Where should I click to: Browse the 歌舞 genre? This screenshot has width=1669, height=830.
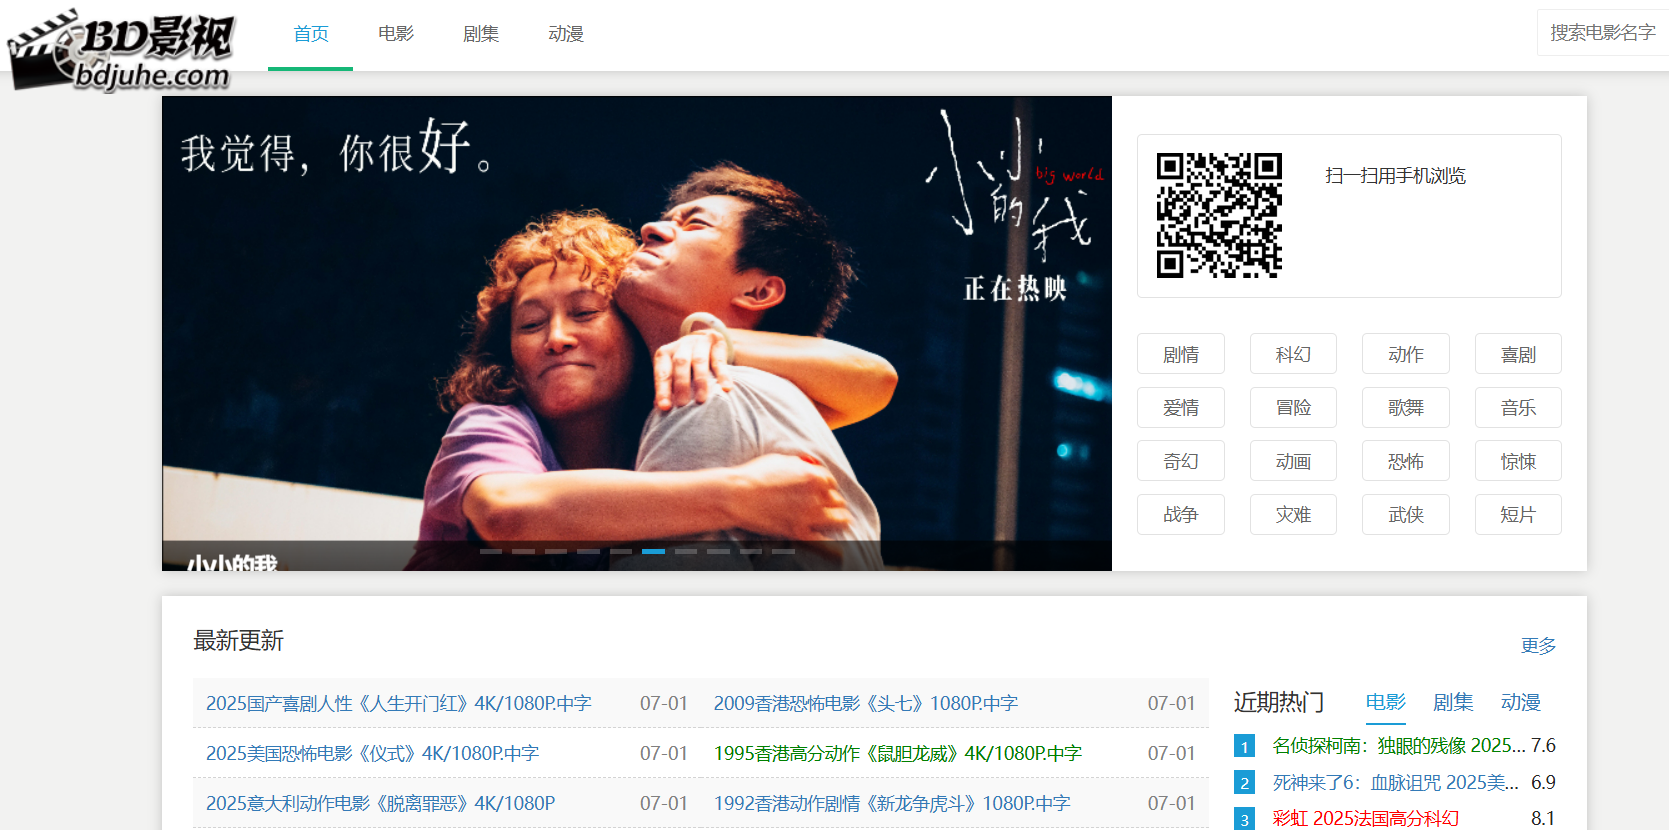tap(1406, 407)
